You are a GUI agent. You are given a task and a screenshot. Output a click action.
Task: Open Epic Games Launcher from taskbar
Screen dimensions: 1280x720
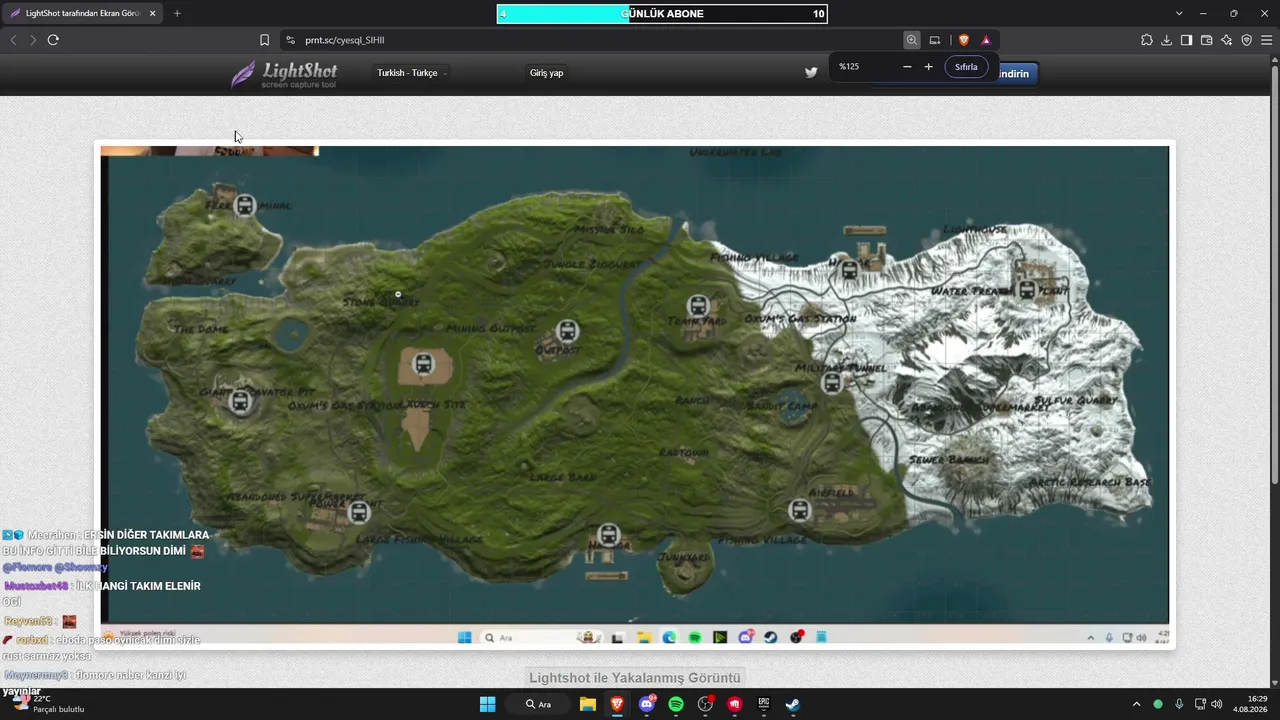point(764,704)
